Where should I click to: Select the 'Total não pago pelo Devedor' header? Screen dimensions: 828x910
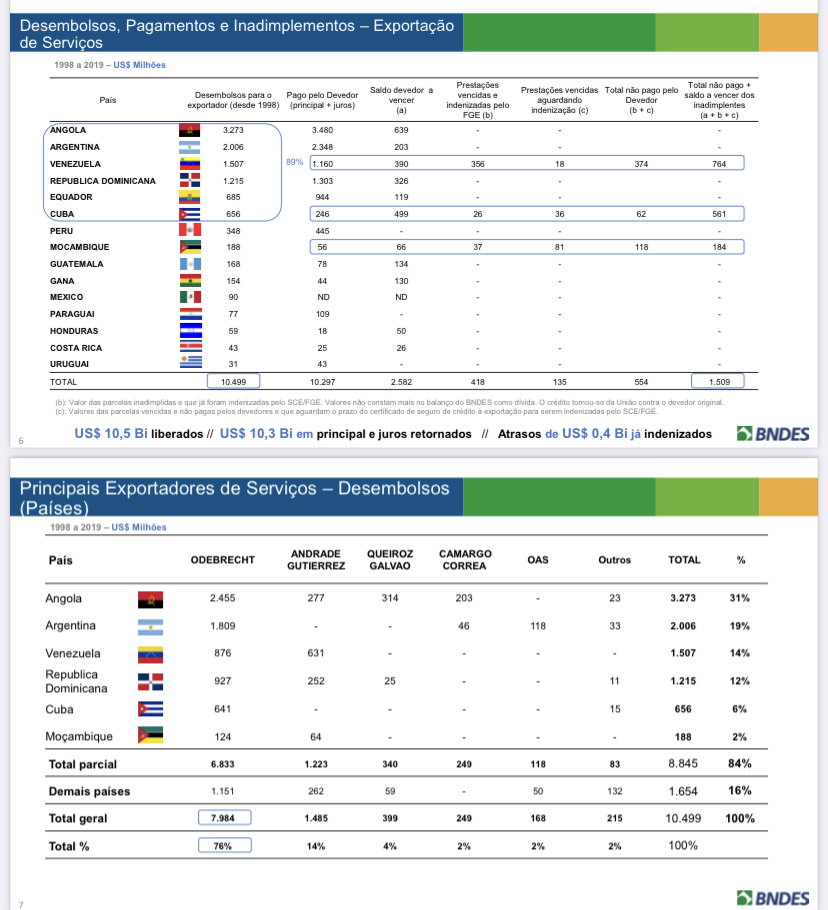coord(641,100)
